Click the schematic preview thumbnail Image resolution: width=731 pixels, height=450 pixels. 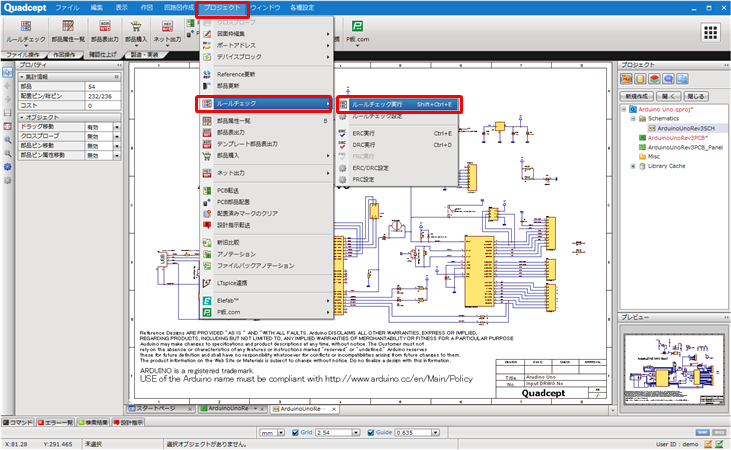tap(672, 370)
